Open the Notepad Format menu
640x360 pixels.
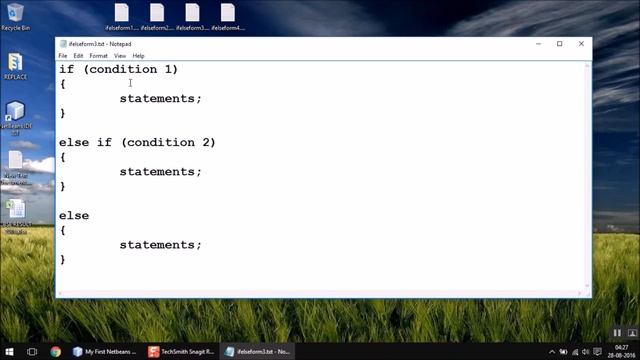click(x=98, y=56)
